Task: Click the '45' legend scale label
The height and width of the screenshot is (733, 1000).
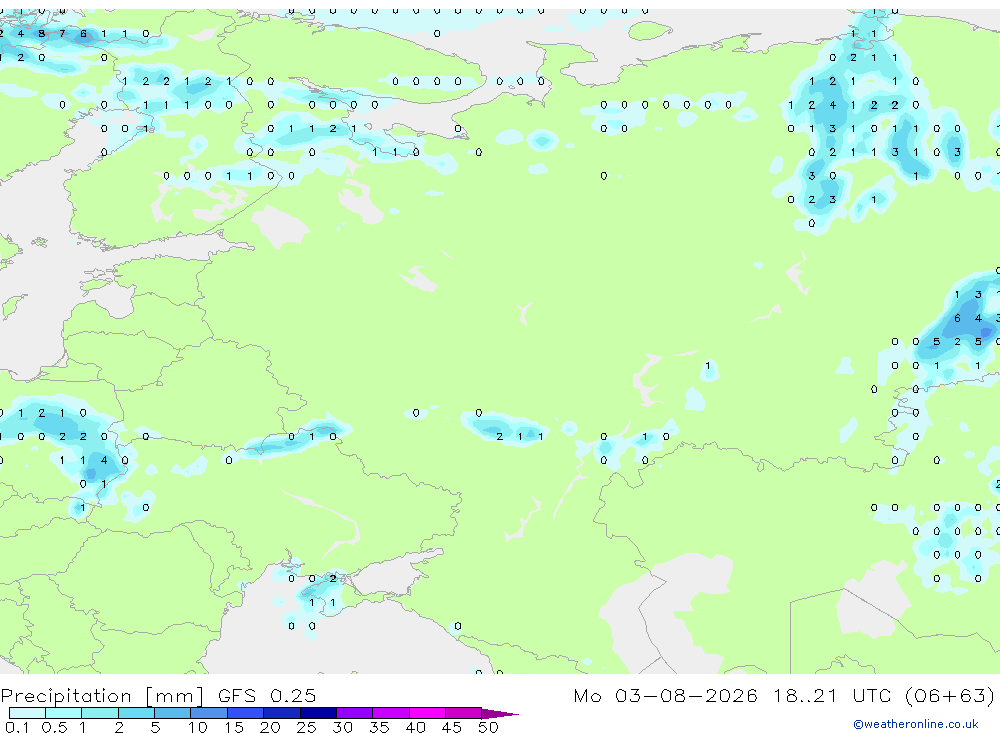Action: [x=452, y=727]
